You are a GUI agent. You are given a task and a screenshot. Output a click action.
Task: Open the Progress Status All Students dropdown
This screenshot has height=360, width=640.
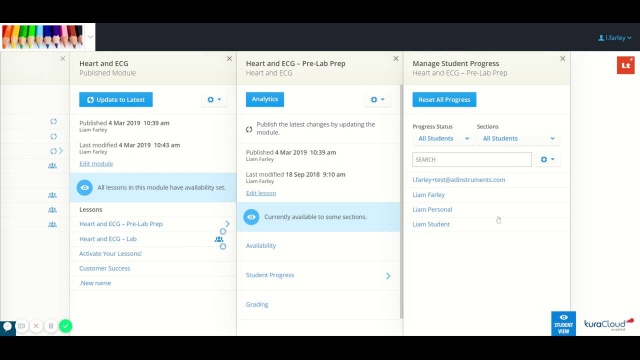(x=443, y=138)
